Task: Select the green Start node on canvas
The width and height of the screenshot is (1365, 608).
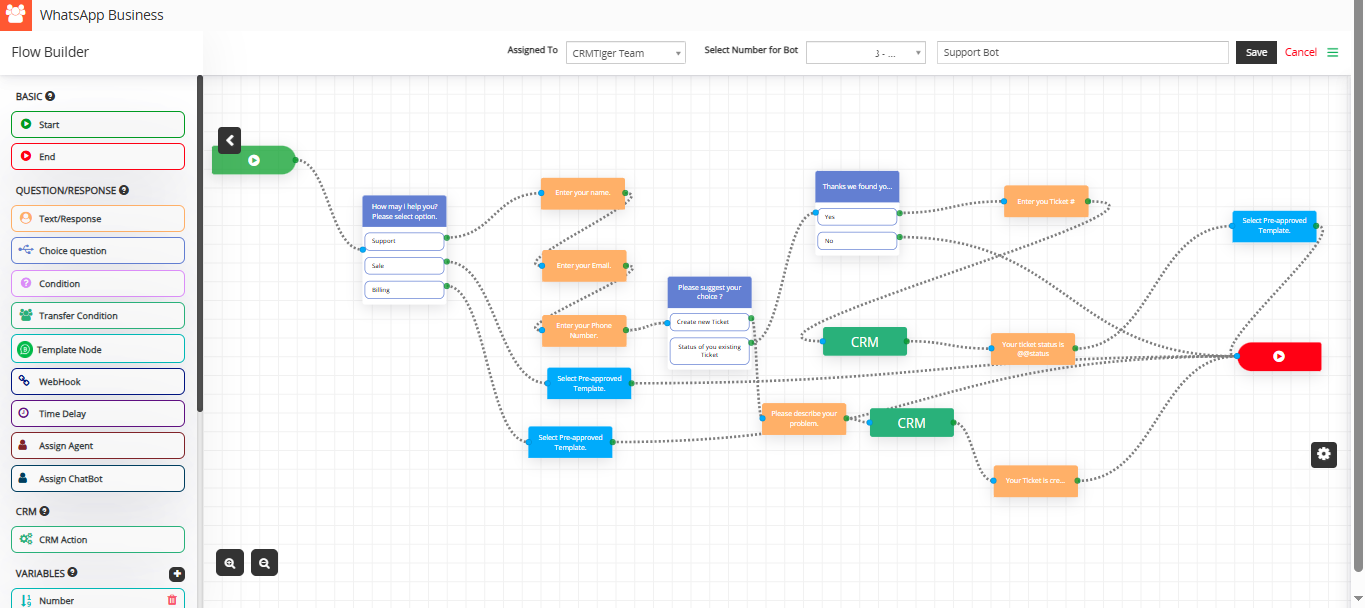Action: click(254, 160)
